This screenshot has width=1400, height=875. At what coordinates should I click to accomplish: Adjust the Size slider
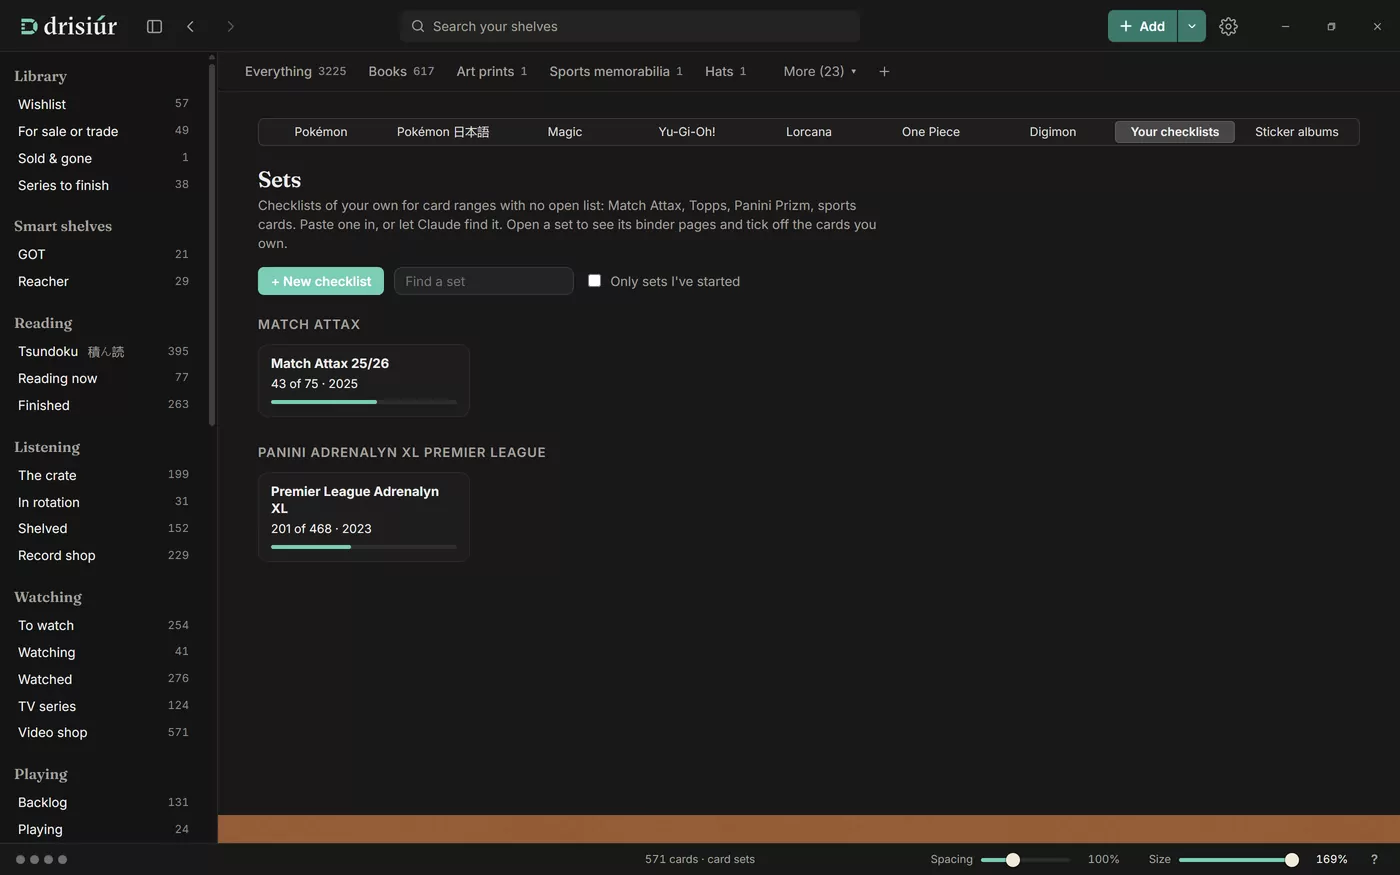[1239, 860]
